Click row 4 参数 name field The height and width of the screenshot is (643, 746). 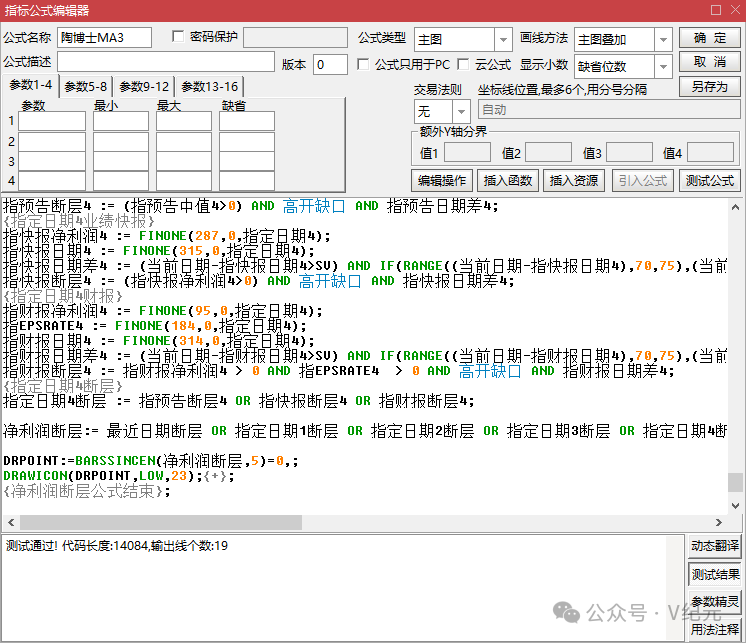(x=52, y=181)
